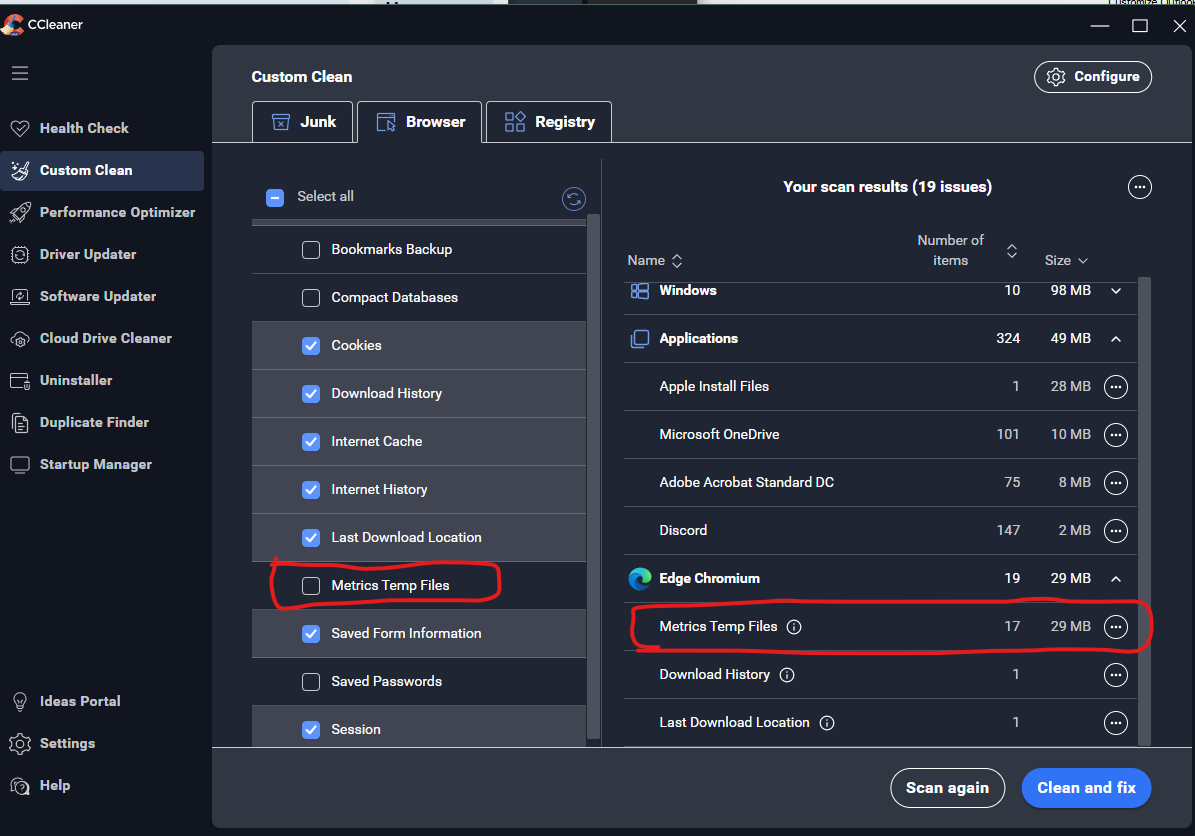This screenshot has height=836, width=1195.
Task: Click the hamburger menu icon in sidebar
Action: pyautogui.click(x=20, y=73)
